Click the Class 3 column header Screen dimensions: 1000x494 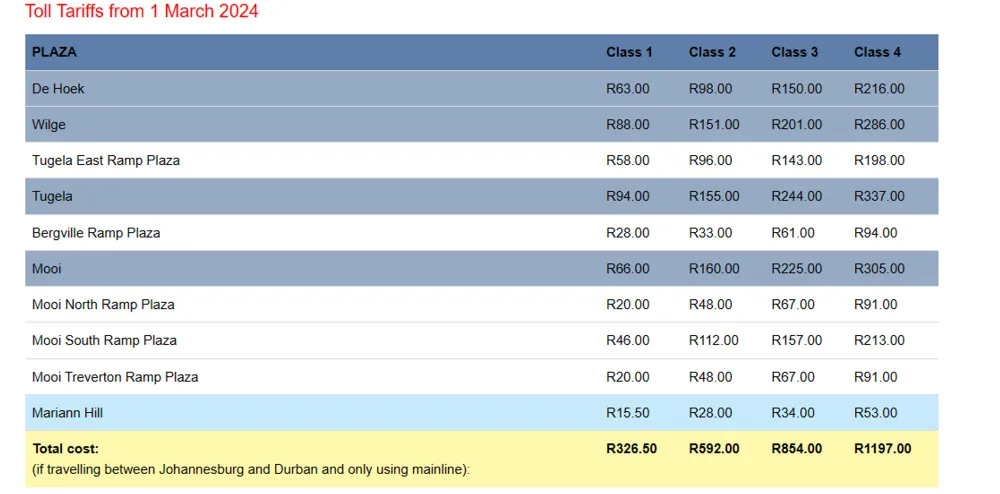(x=795, y=52)
